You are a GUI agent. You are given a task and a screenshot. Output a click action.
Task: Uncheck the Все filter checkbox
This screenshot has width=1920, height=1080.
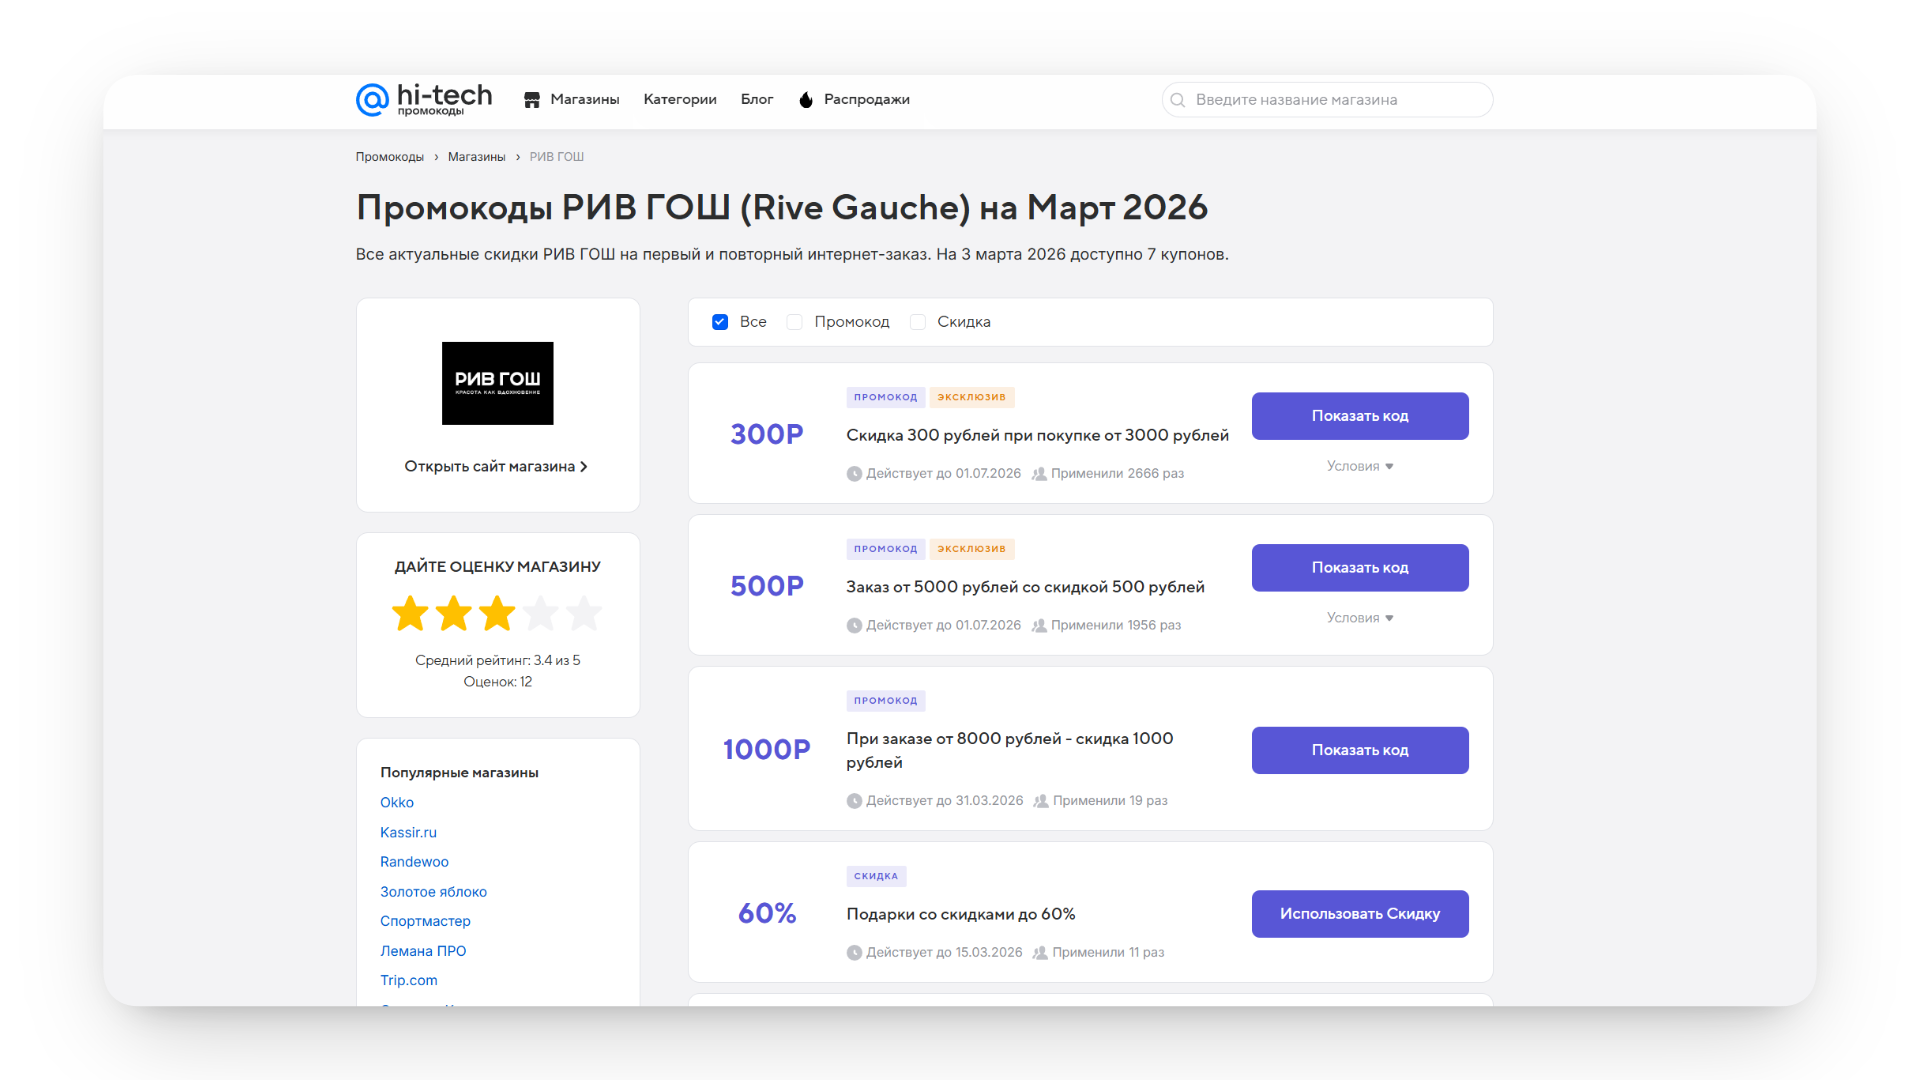[720, 322]
